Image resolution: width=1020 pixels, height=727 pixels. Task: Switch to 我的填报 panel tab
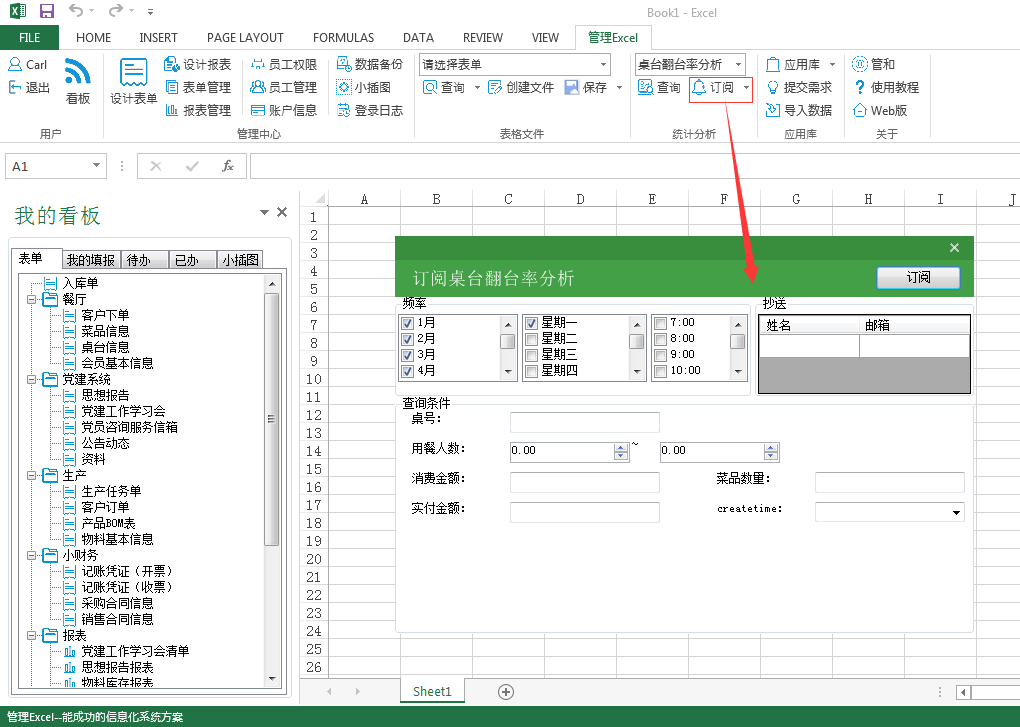[x=90, y=260]
